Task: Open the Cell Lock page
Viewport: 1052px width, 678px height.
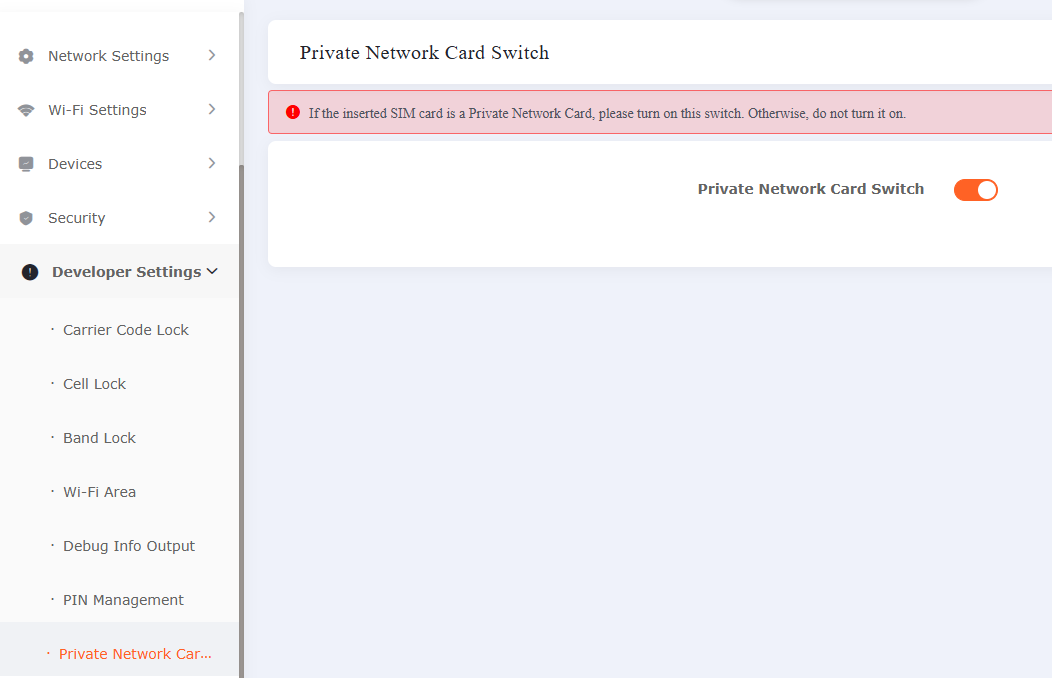Action: pos(94,384)
